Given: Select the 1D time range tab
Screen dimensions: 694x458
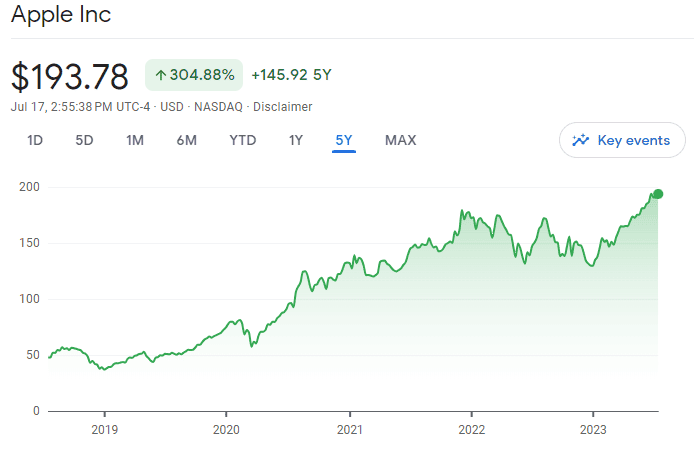Looking at the screenshot, I should [x=35, y=140].
